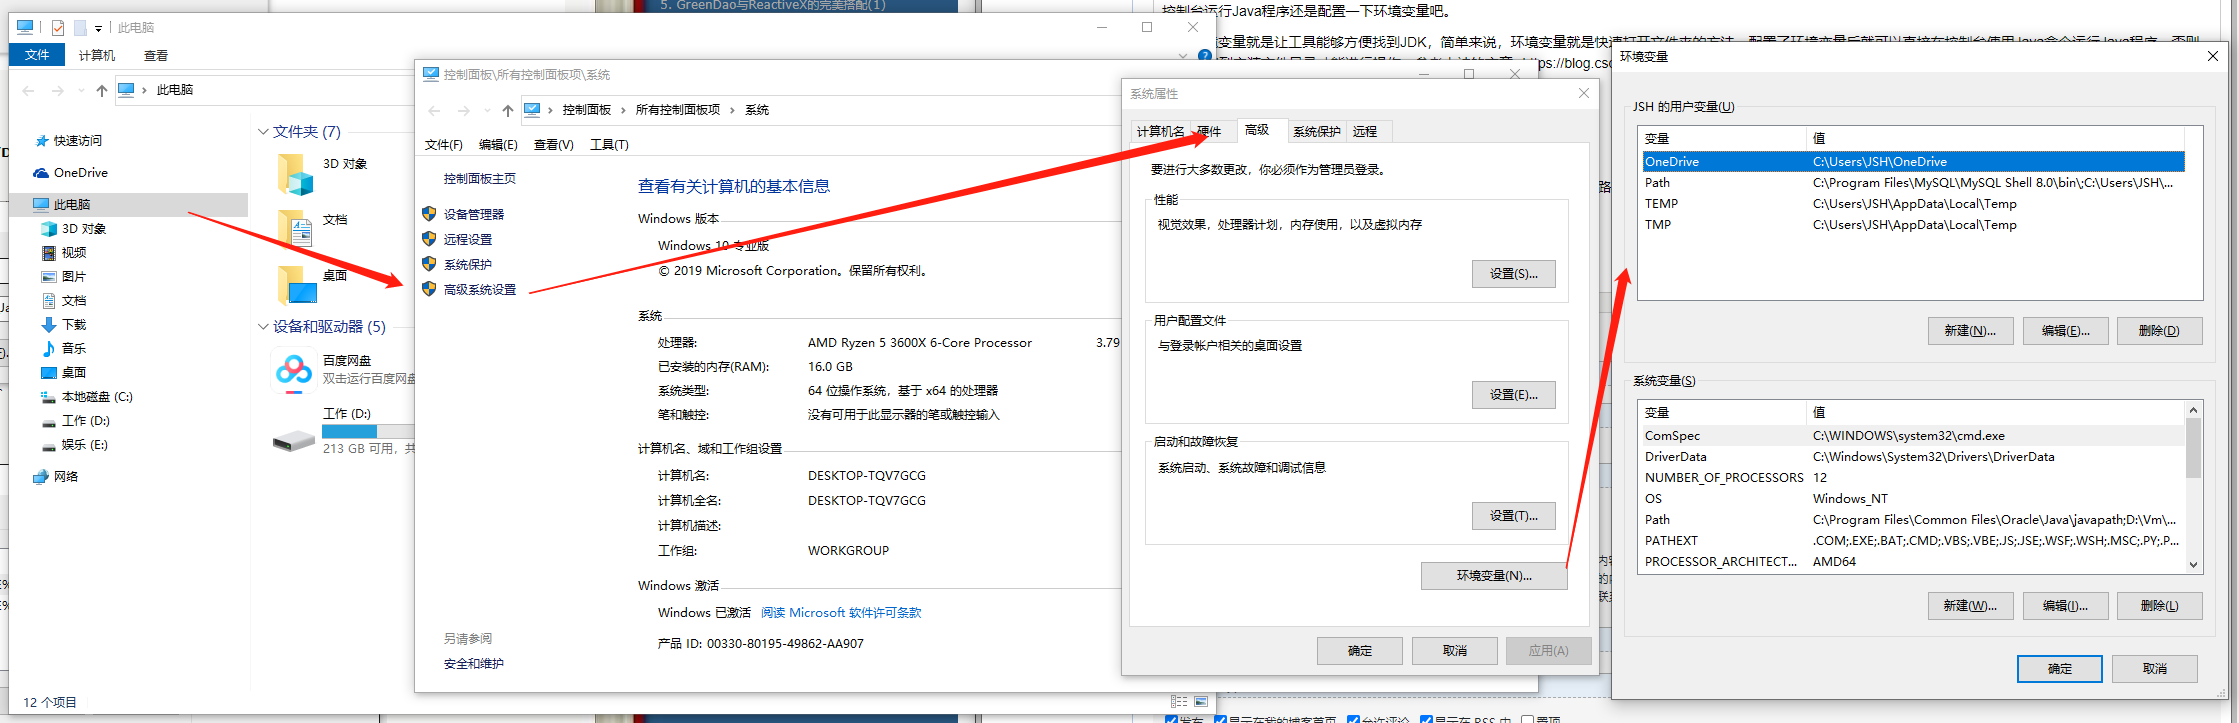Click 设置(S)... in the 性能 section

pos(1514,274)
